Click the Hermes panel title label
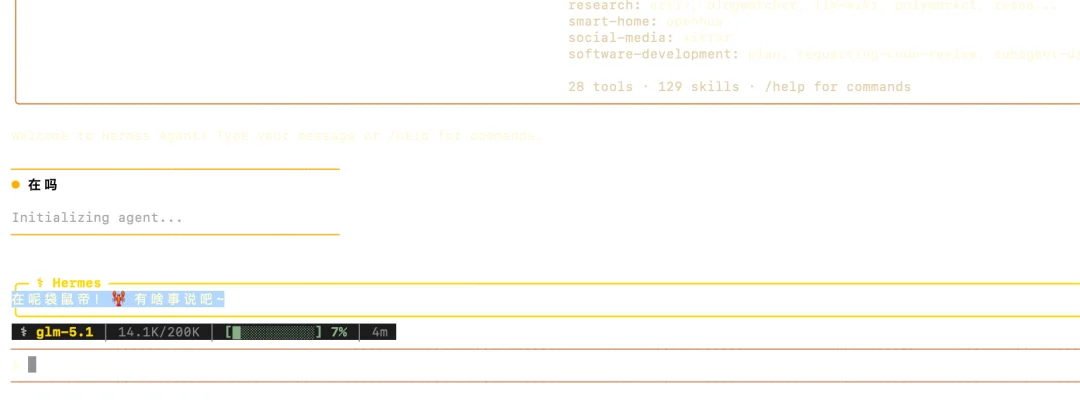The width and height of the screenshot is (1080, 417). pos(76,283)
